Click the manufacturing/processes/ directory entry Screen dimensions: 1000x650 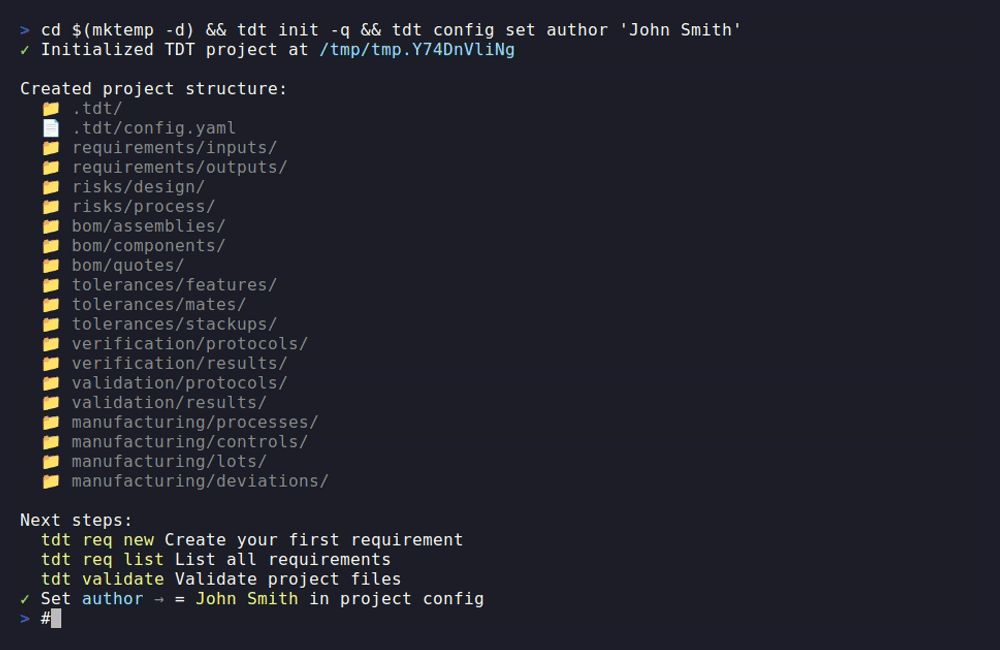pyautogui.click(x=194, y=422)
